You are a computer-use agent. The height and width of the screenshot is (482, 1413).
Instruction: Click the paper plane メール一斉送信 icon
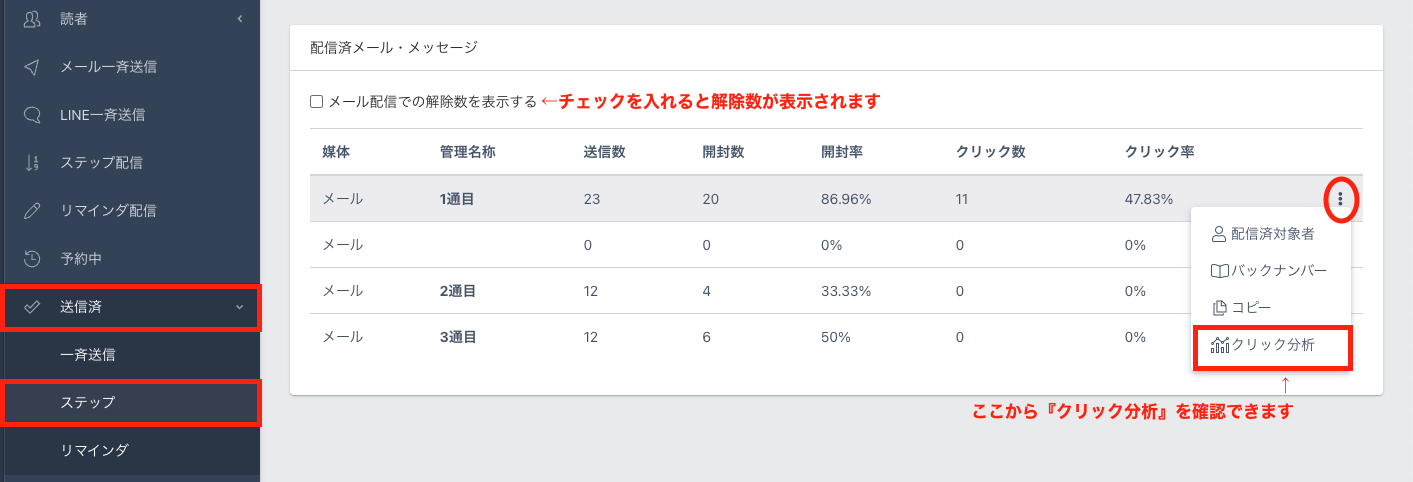click(x=32, y=67)
